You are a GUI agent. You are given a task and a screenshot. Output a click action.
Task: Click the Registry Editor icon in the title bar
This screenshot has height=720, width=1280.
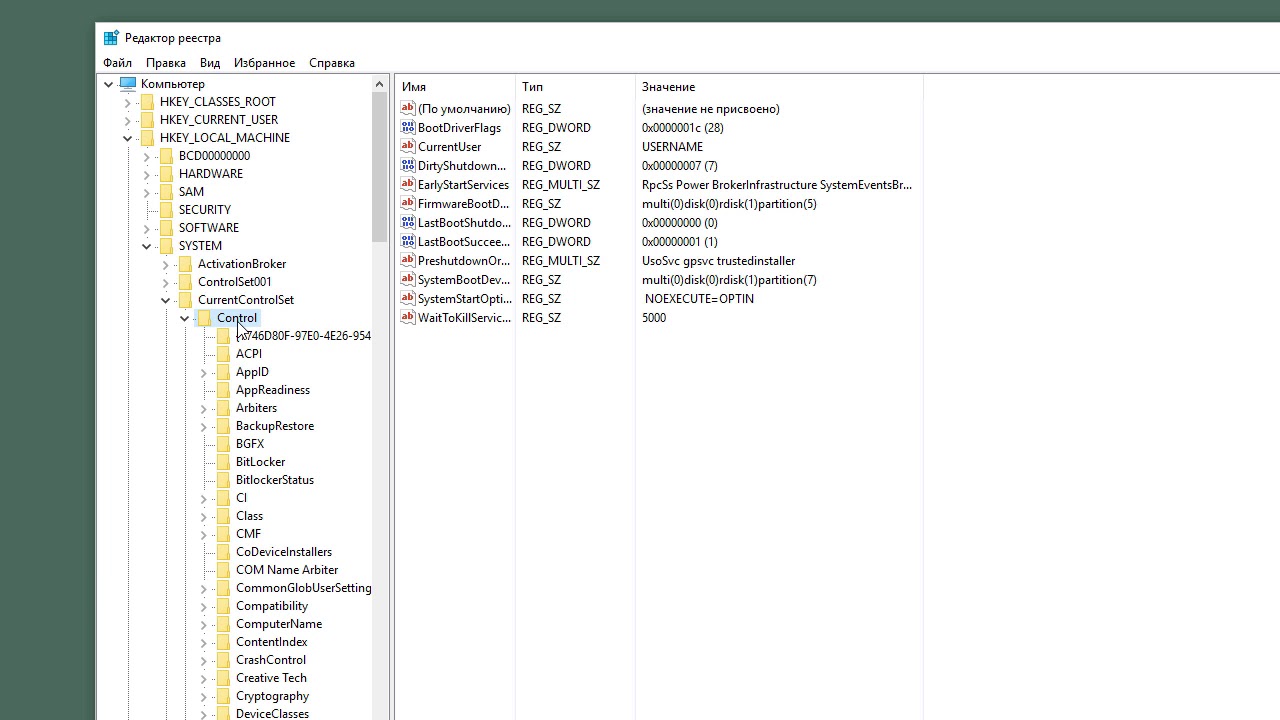point(111,38)
